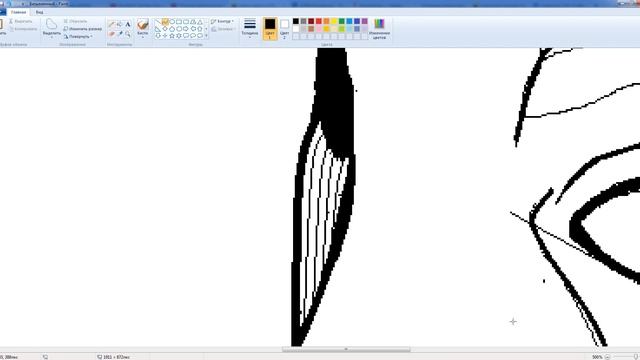This screenshot has width=640, height=360.
Task: Select the Magnifier tool
Action: click(x=128, y=34)
